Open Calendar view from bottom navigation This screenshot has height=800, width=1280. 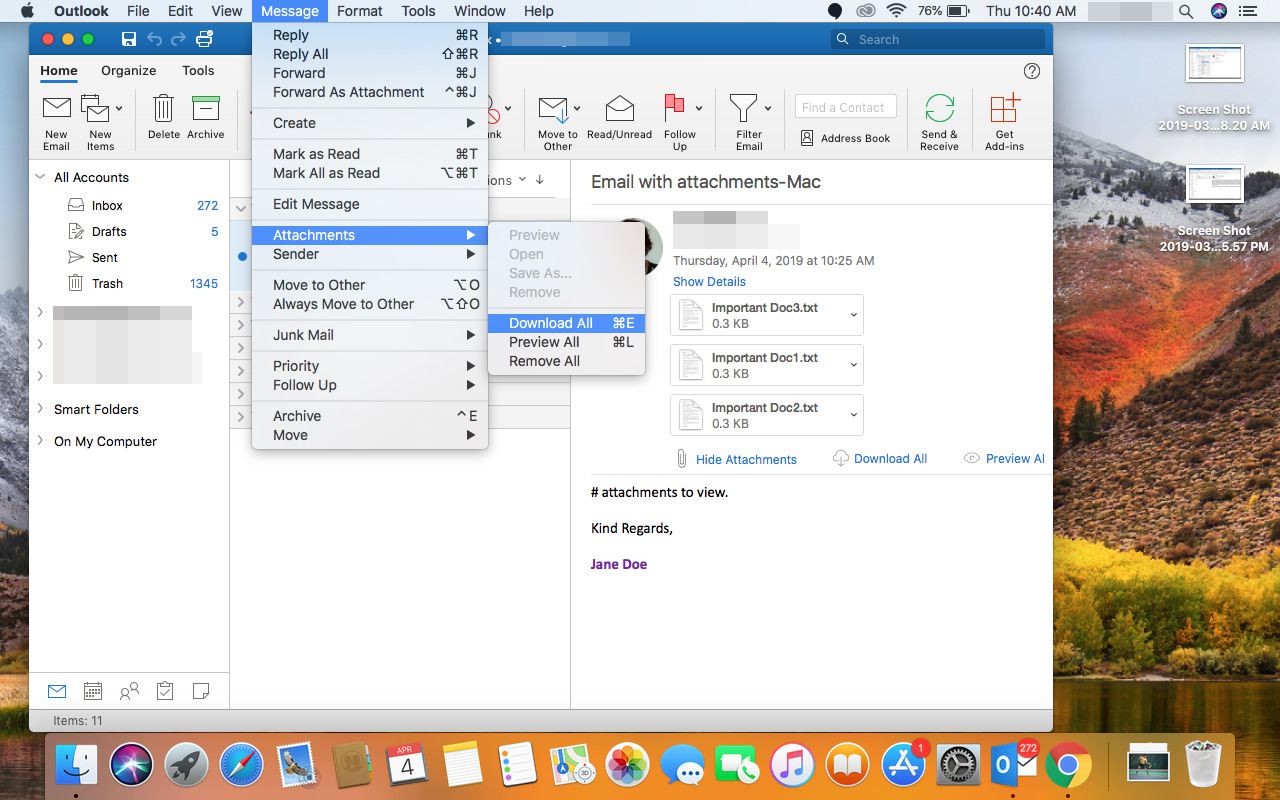pyautogui.click(x=93, y=691)
